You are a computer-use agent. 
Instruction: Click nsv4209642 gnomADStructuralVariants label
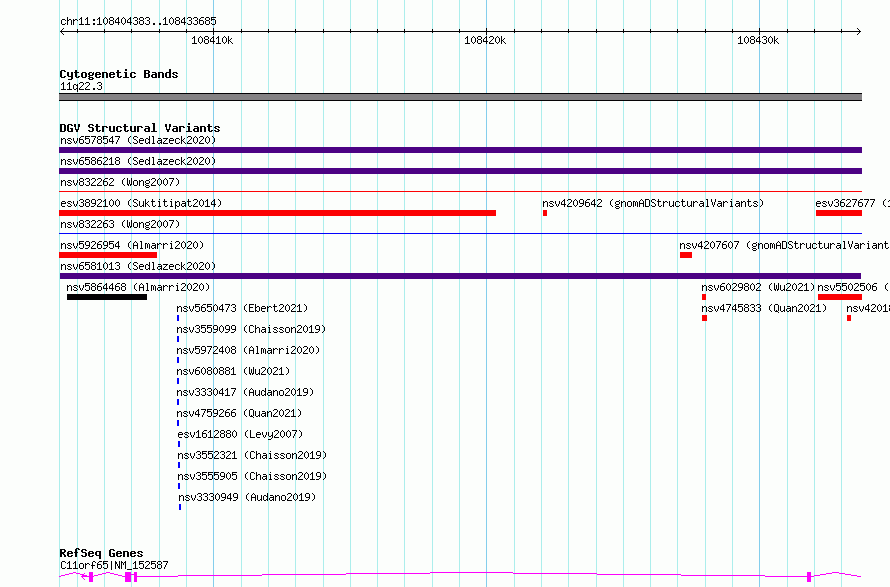click(653, 203)
